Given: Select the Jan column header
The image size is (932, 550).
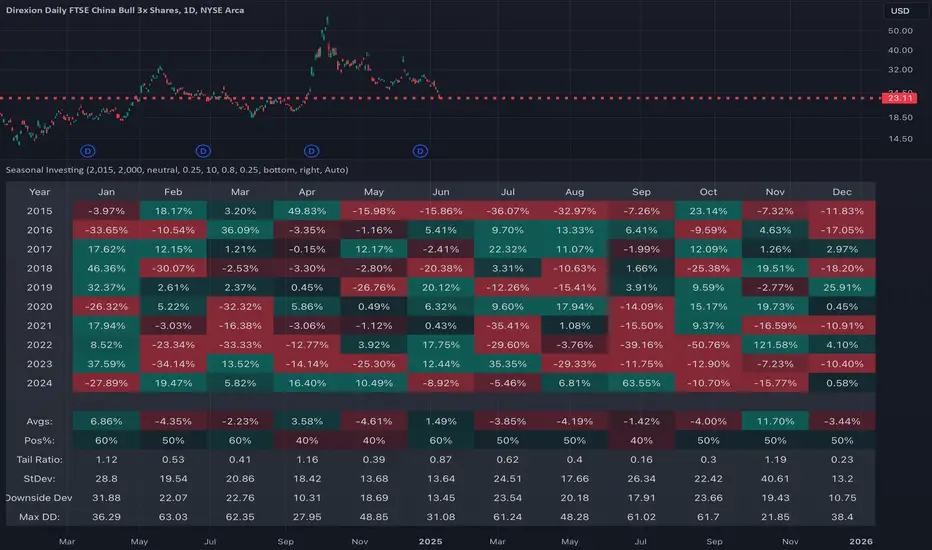Looking at the screenshot, I should [106, 192].
